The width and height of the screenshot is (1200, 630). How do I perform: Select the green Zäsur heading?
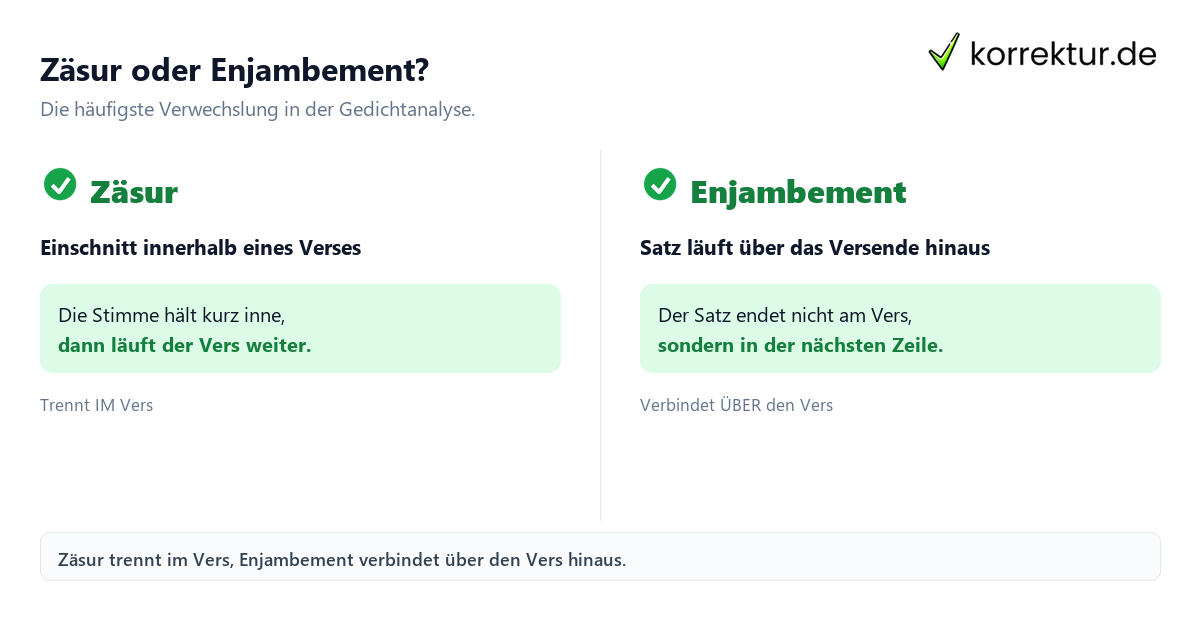(x=134, y=192)
